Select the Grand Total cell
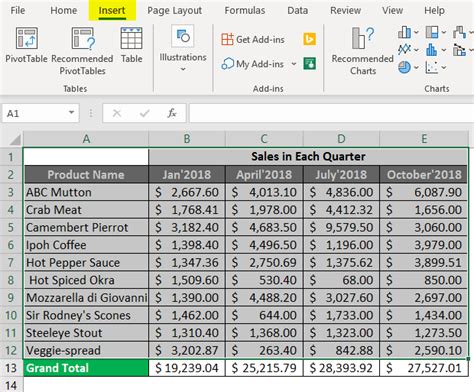Viewport: 474px width, 392px height. (86, 368)
